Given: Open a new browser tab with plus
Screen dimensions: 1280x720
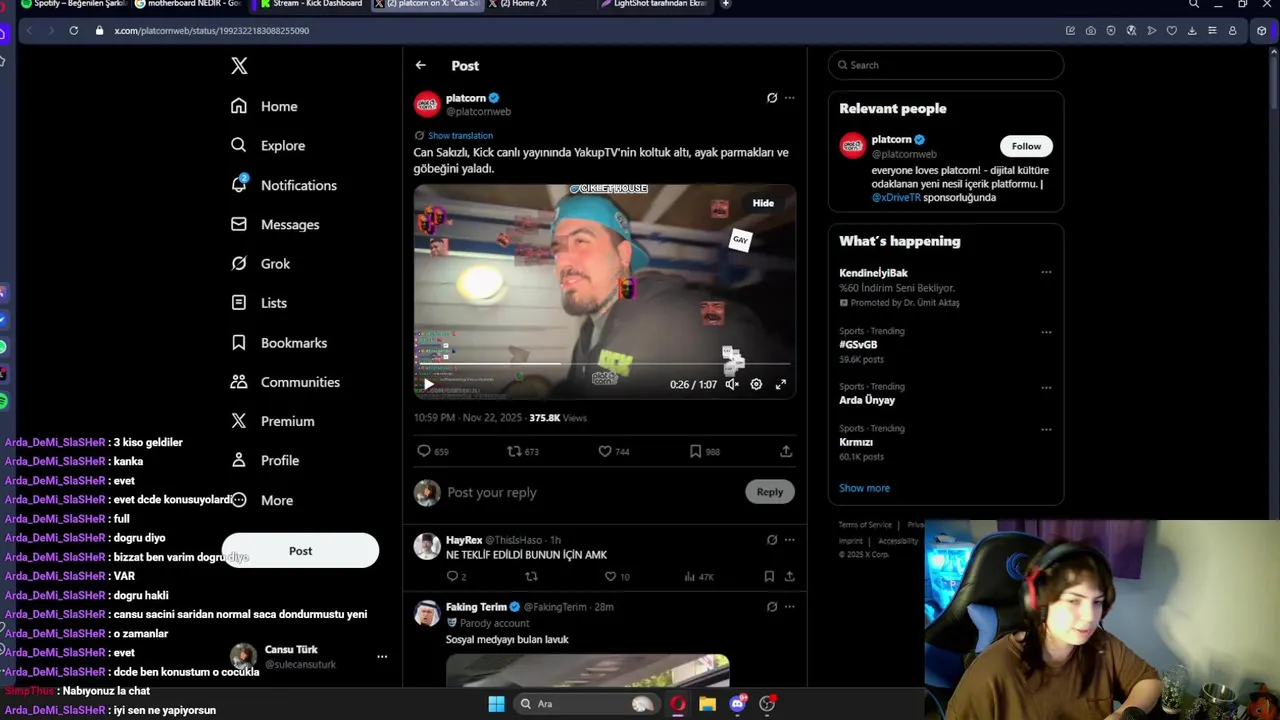Looking at the screenshot, I should point(725,4).
